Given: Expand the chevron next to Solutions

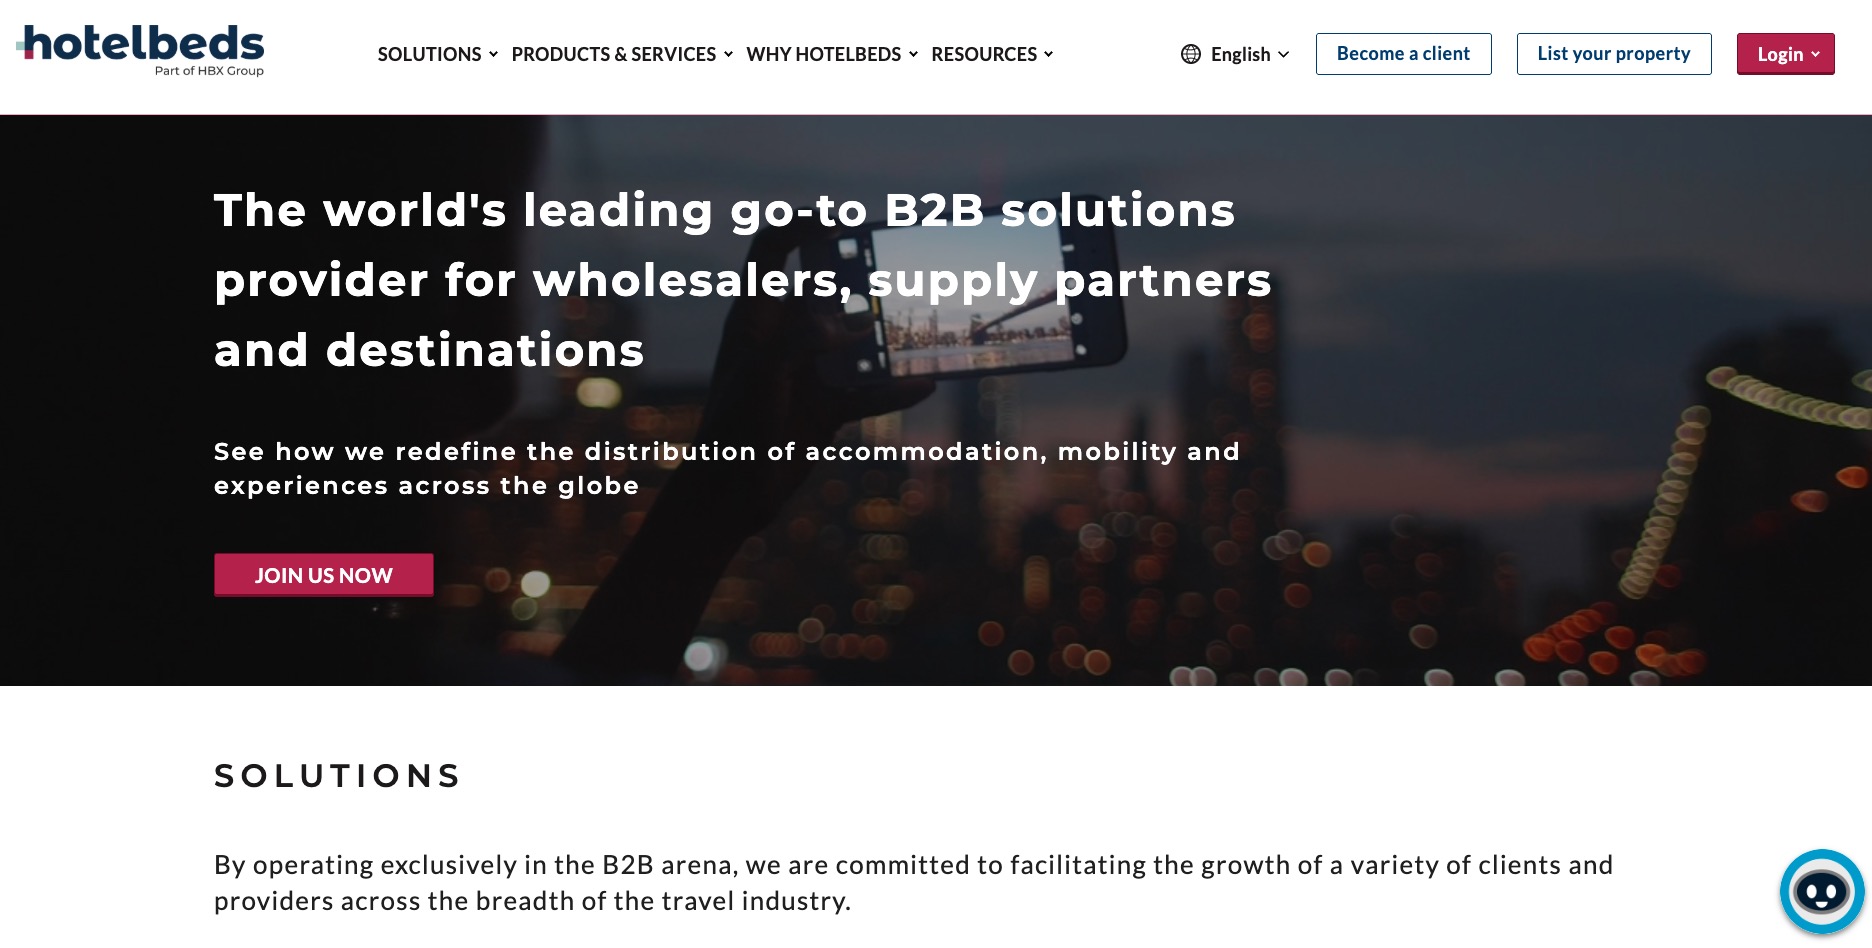Looking at the screenshot, I should [x=493, y=54].
